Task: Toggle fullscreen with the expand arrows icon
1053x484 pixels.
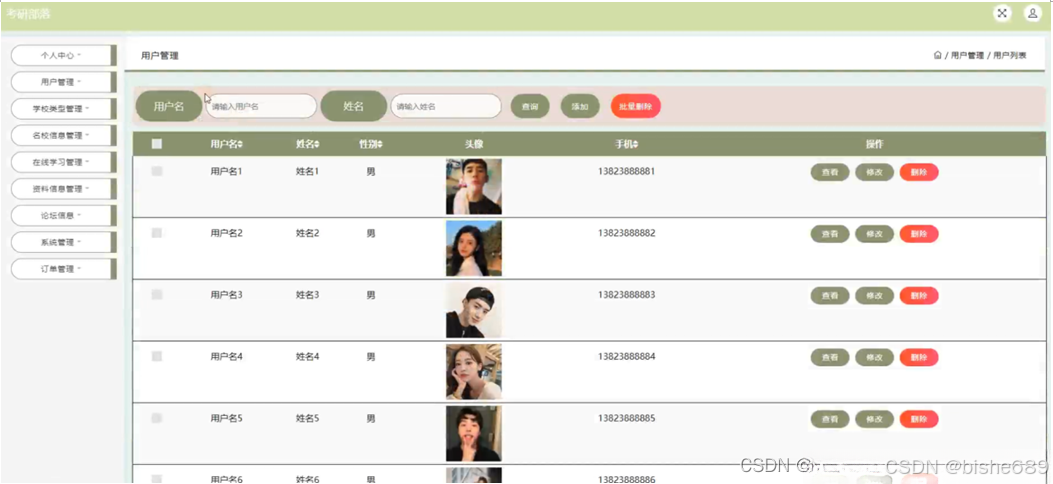Action: coord(1002,13)
